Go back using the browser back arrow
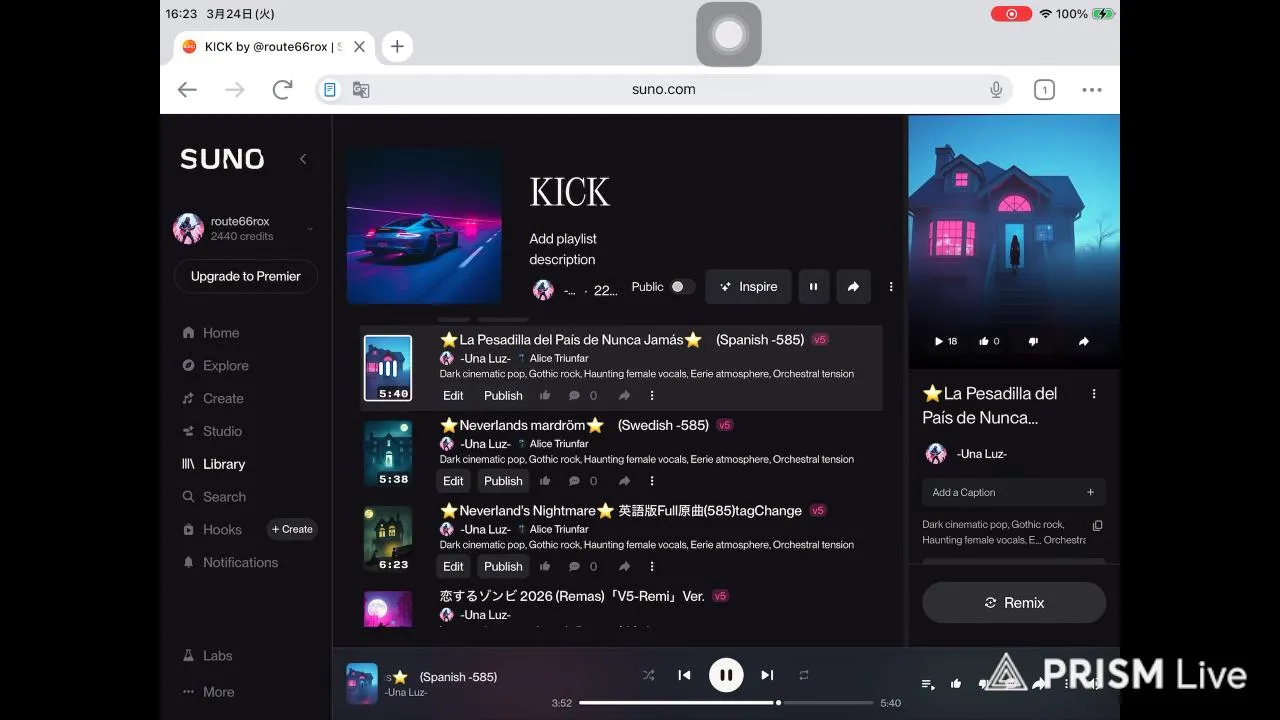The image size is (1280, 720). tap(187, 90)
